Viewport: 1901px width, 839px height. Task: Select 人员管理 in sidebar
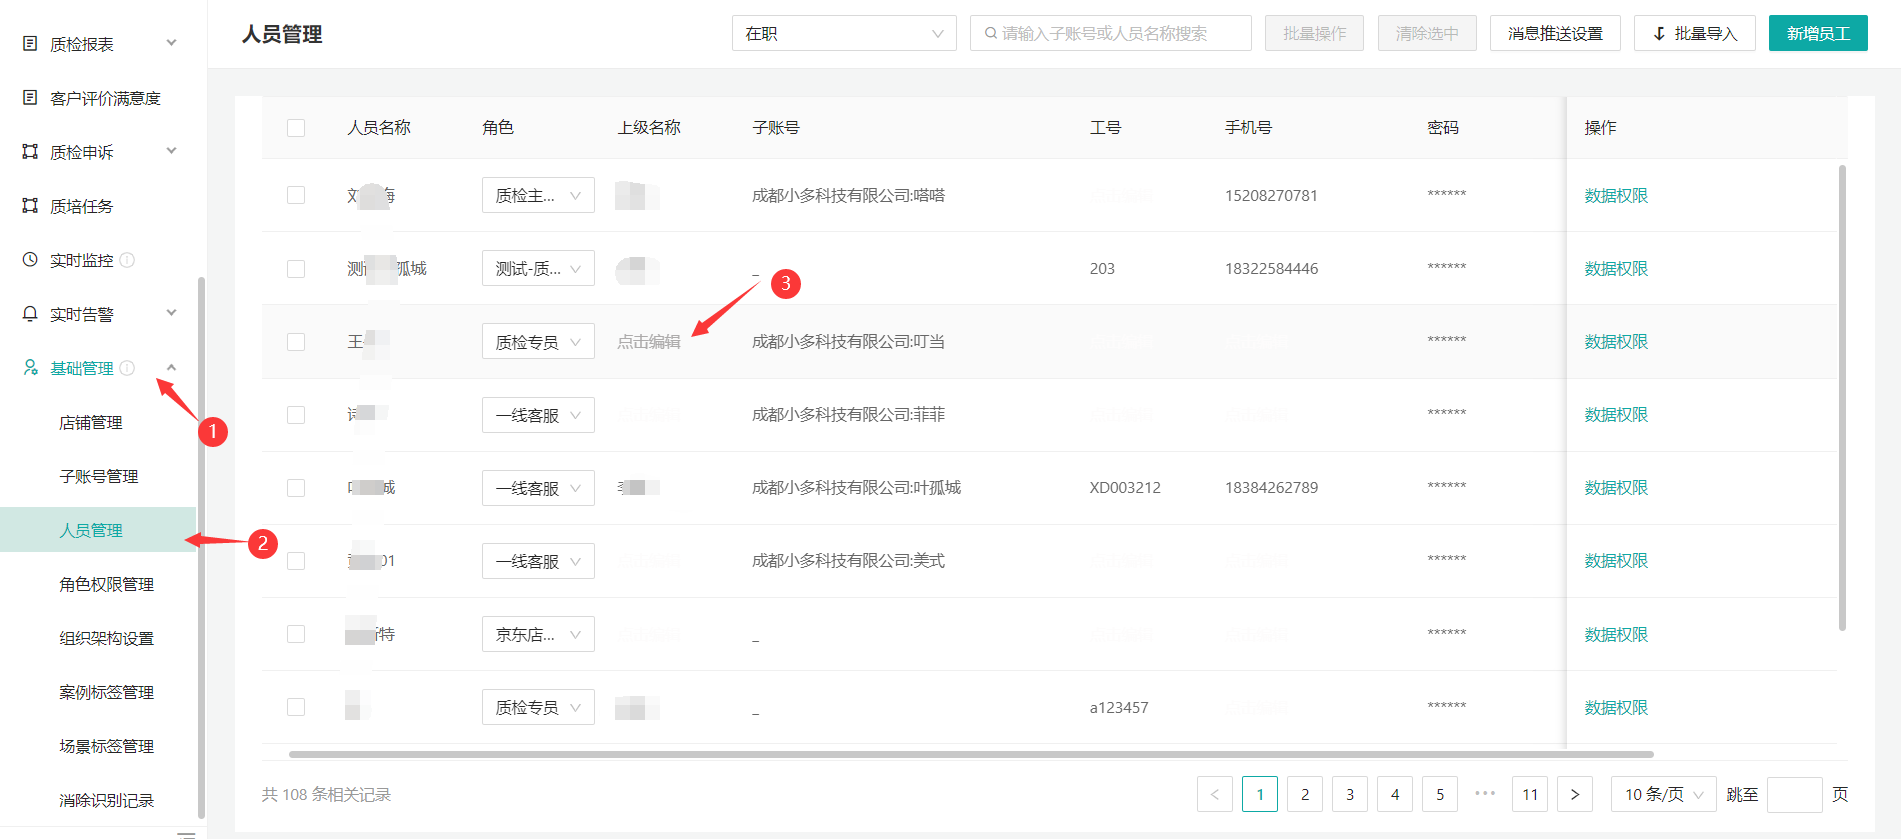click(98, 530)
